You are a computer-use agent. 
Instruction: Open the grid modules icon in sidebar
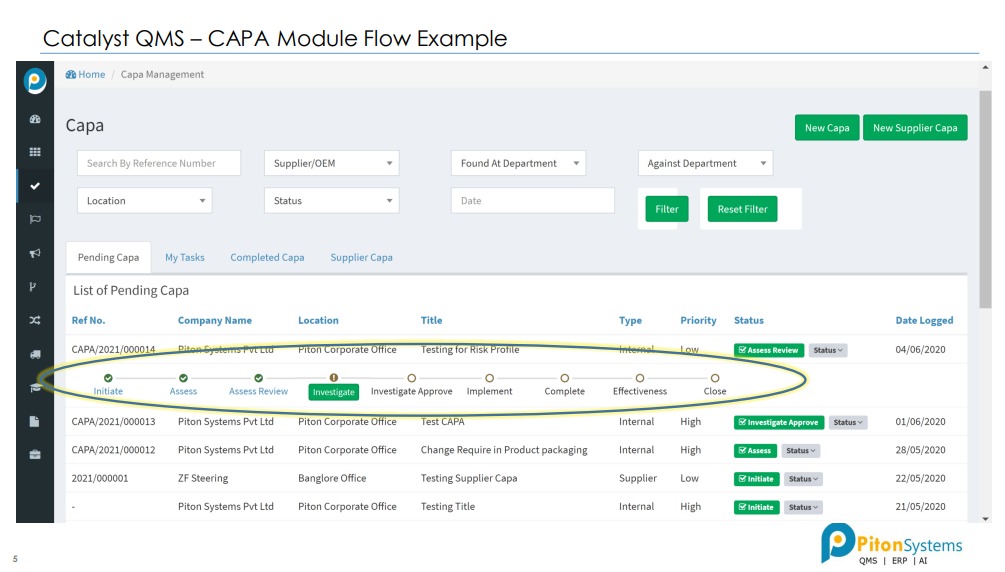coord(35,152)
